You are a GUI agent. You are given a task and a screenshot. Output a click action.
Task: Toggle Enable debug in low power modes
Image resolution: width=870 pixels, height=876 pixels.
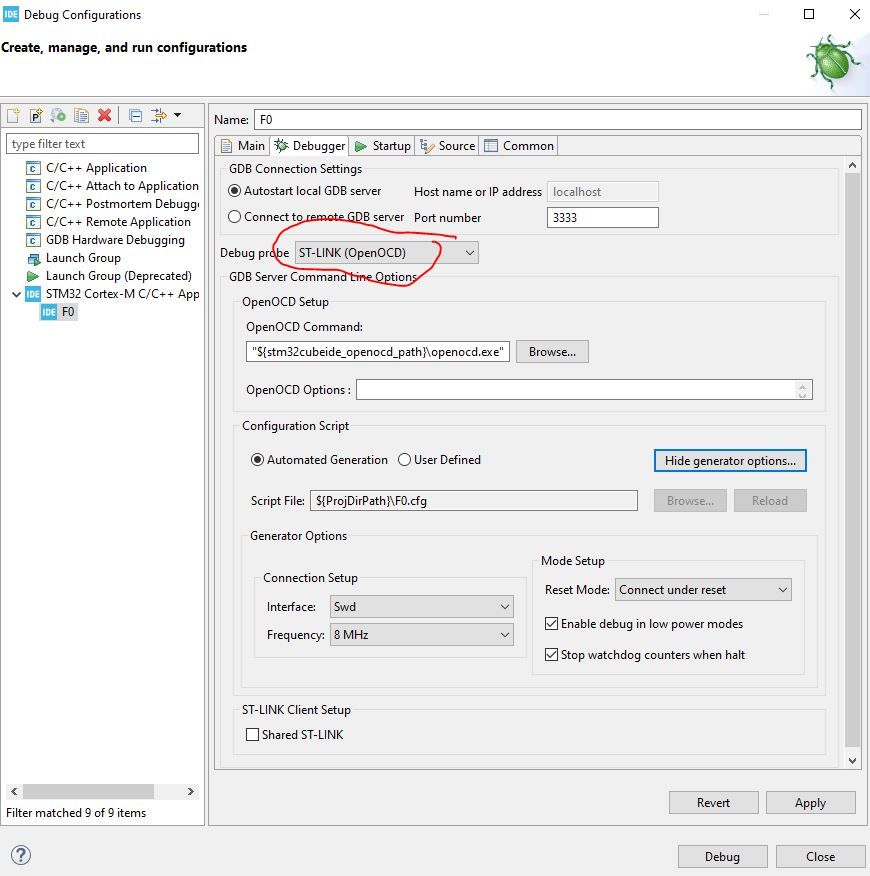click(644, 623)
